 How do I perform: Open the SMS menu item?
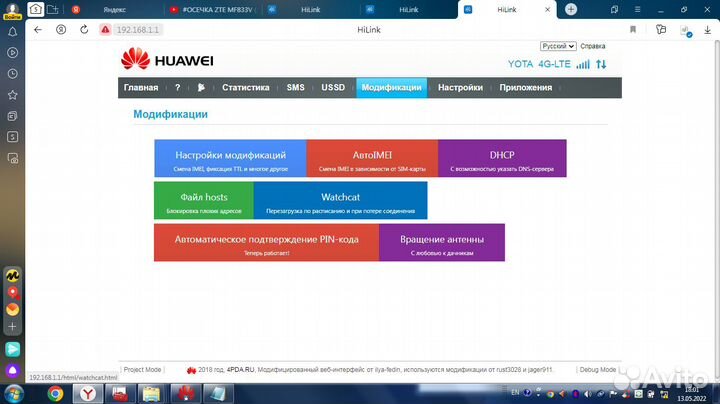295,88
